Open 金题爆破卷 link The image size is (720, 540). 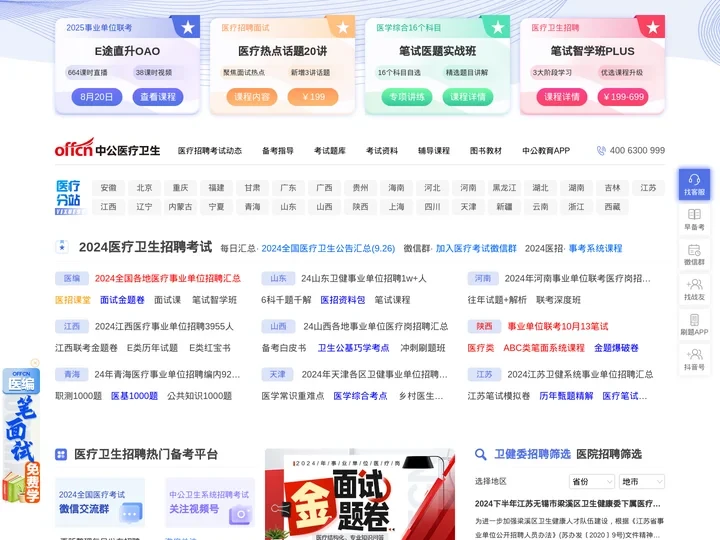[616, 348]
